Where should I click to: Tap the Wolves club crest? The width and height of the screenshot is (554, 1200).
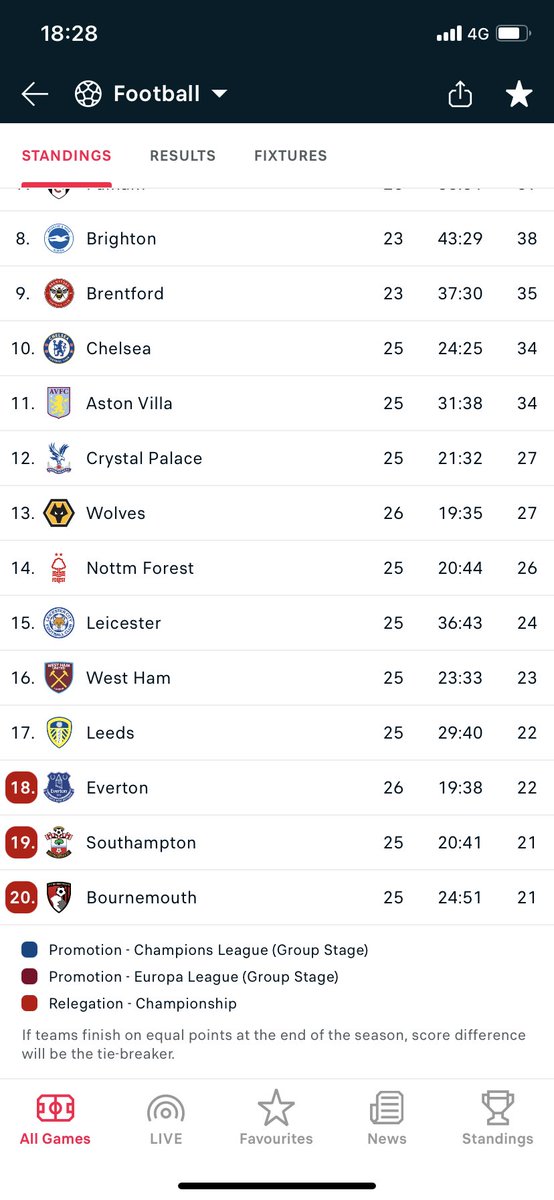pyautogui.click(x=59, y=513)
